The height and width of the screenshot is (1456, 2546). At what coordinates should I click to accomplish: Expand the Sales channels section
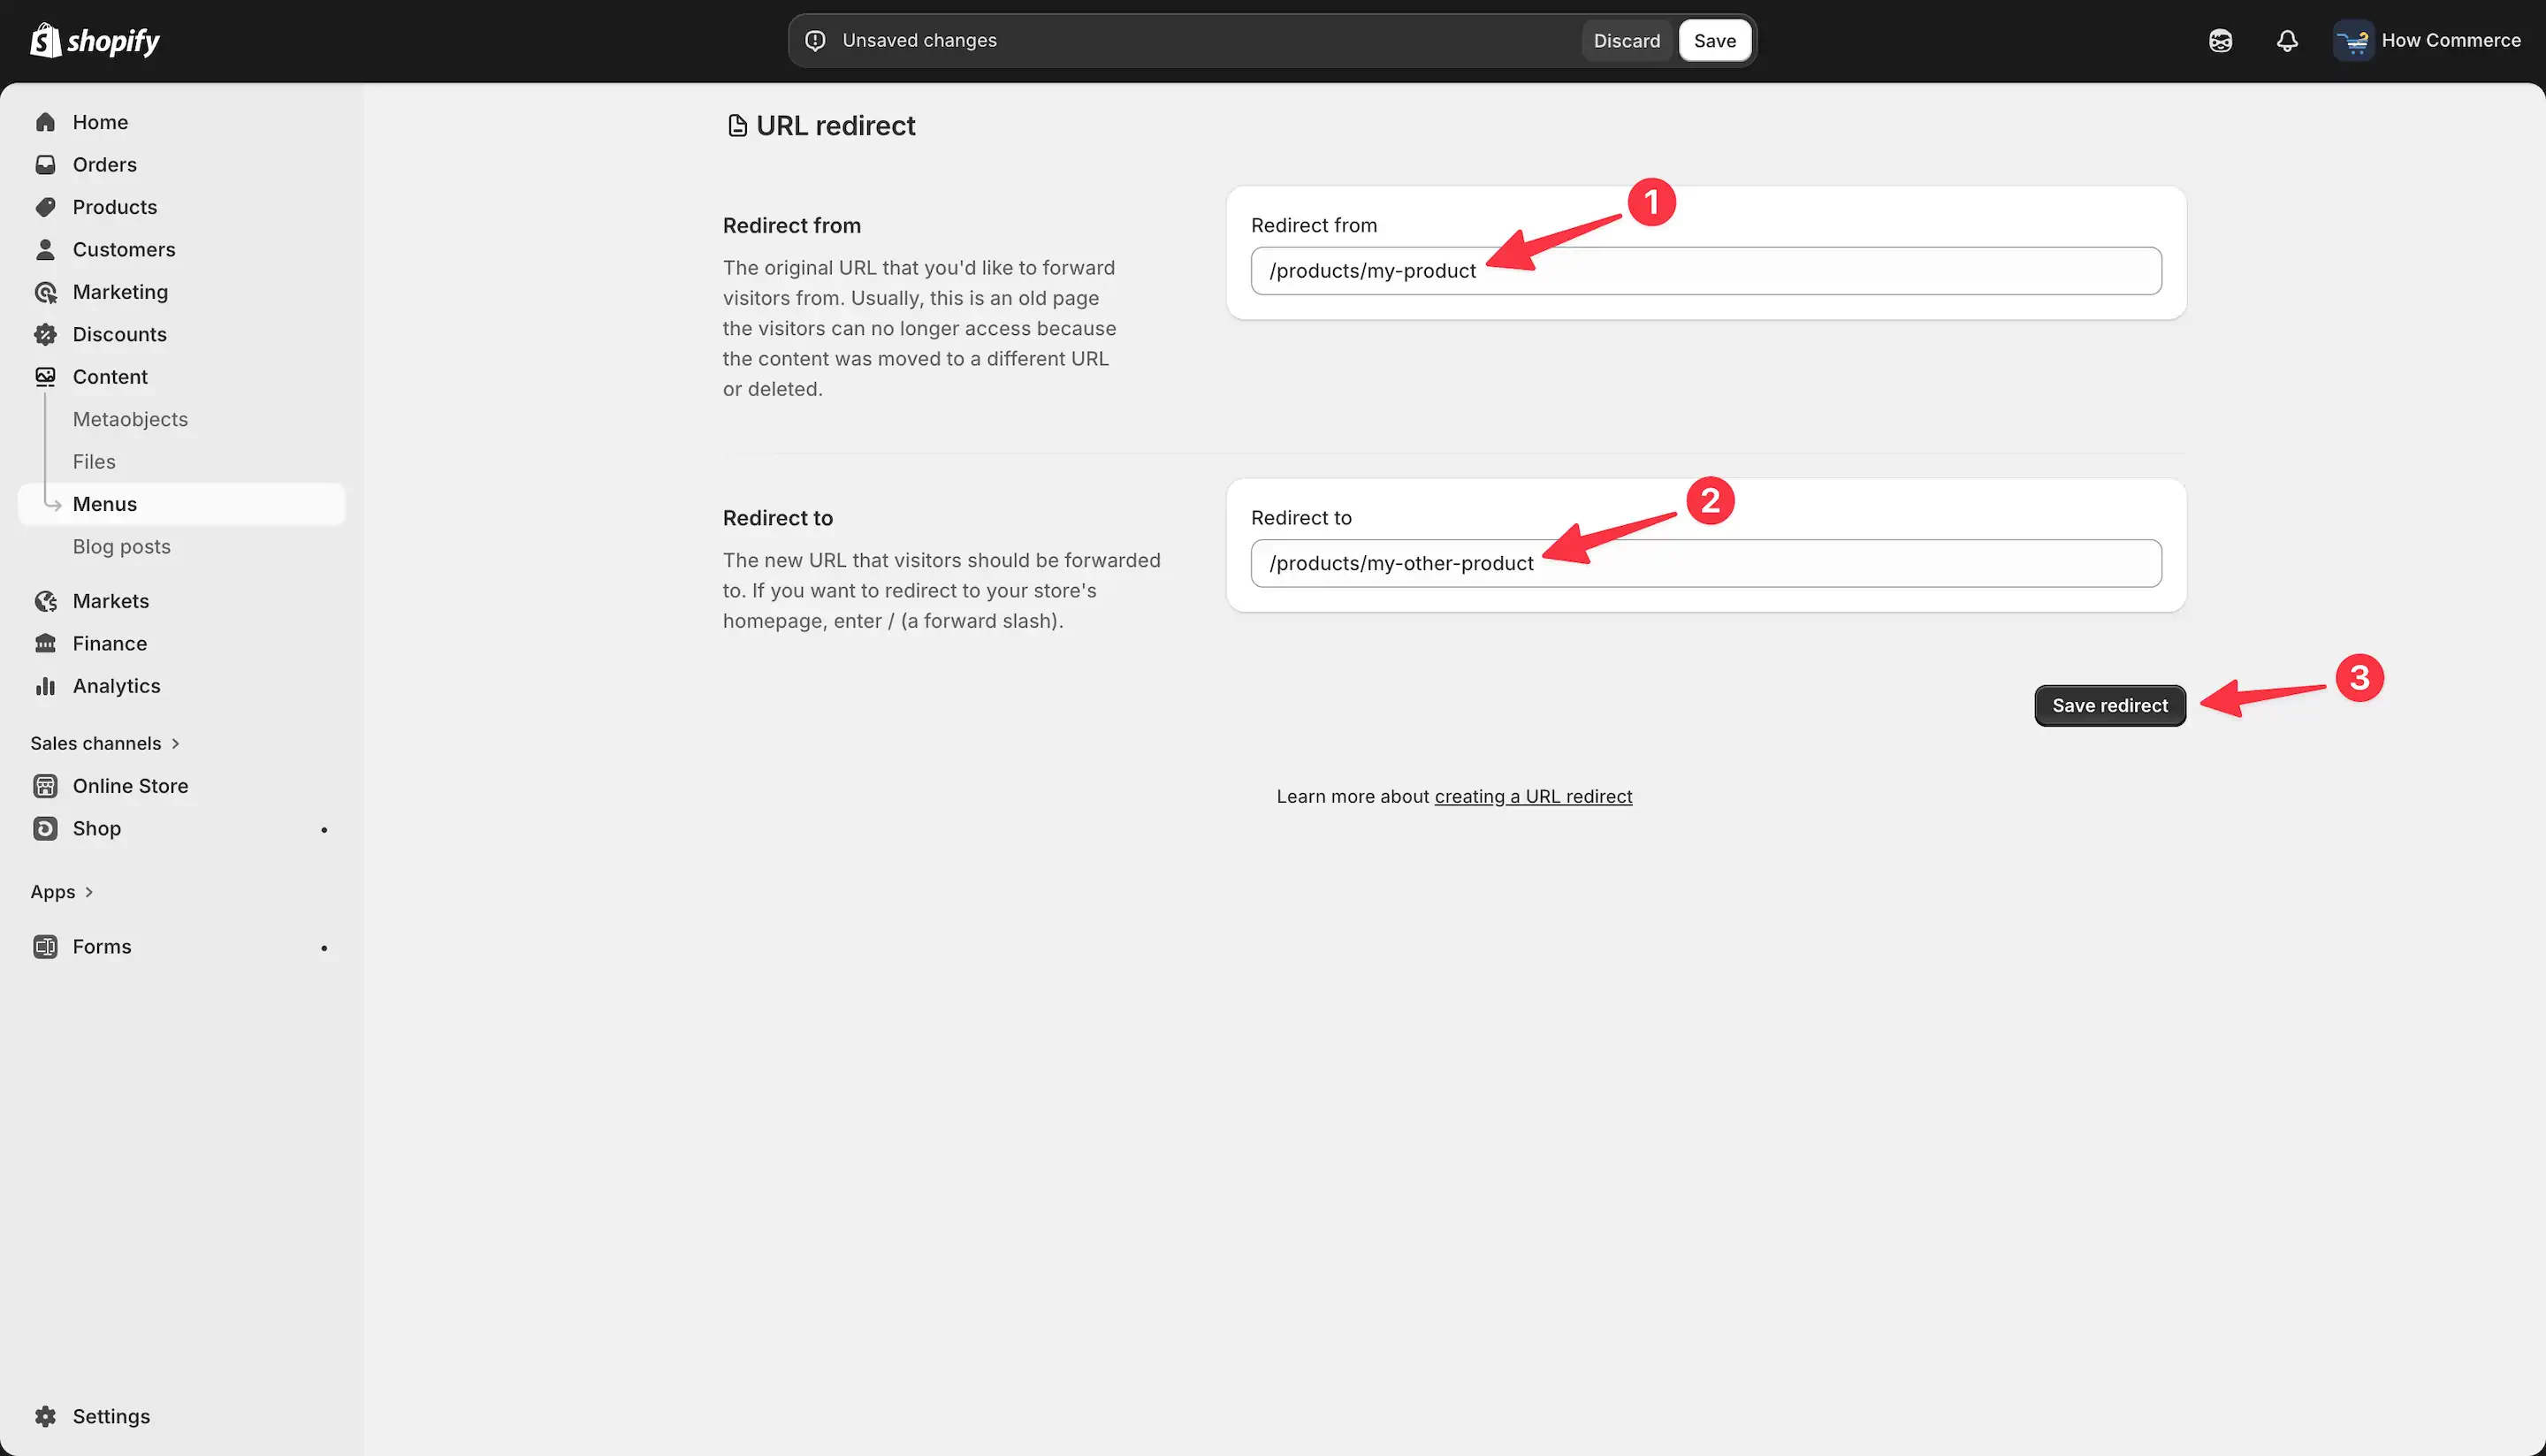105,743
